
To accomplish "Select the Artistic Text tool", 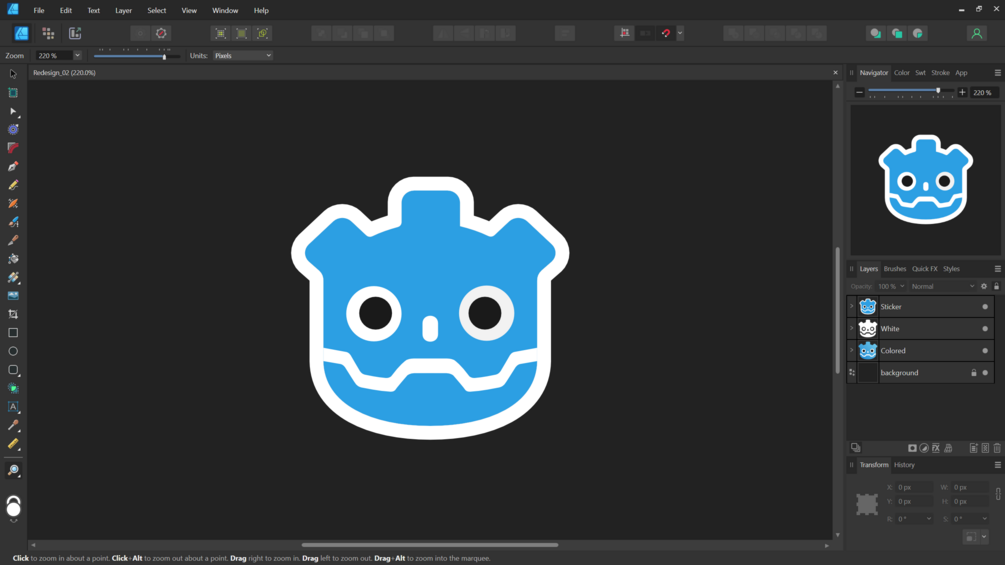I will [13, 407].
